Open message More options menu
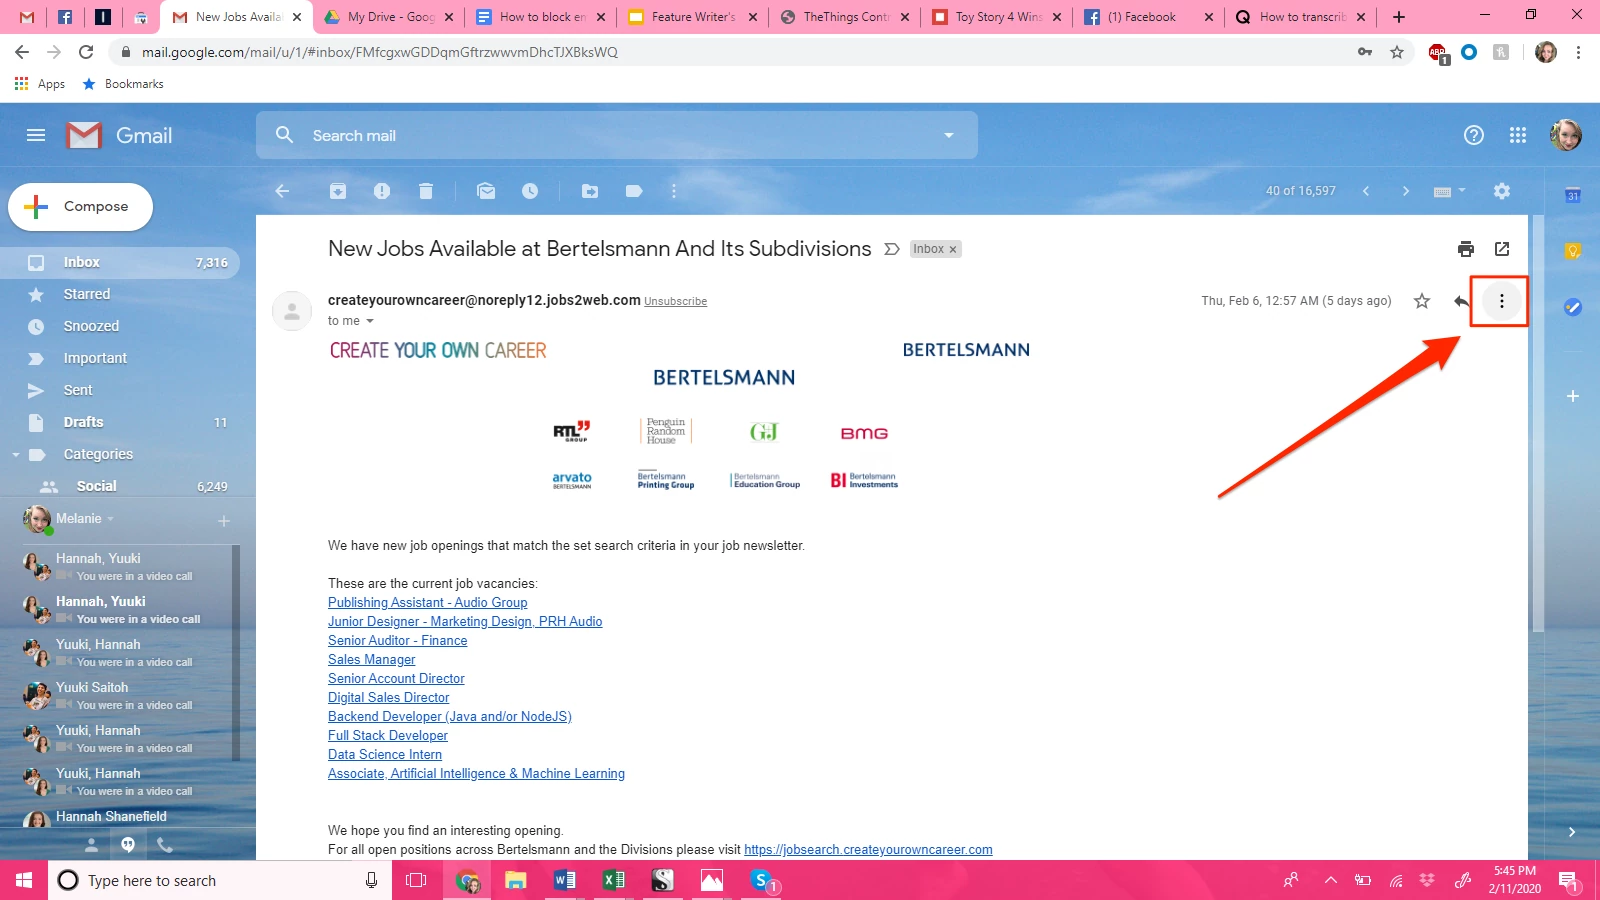The width and height of the screenshot is (1600, 900). (x=1502, y=301)
